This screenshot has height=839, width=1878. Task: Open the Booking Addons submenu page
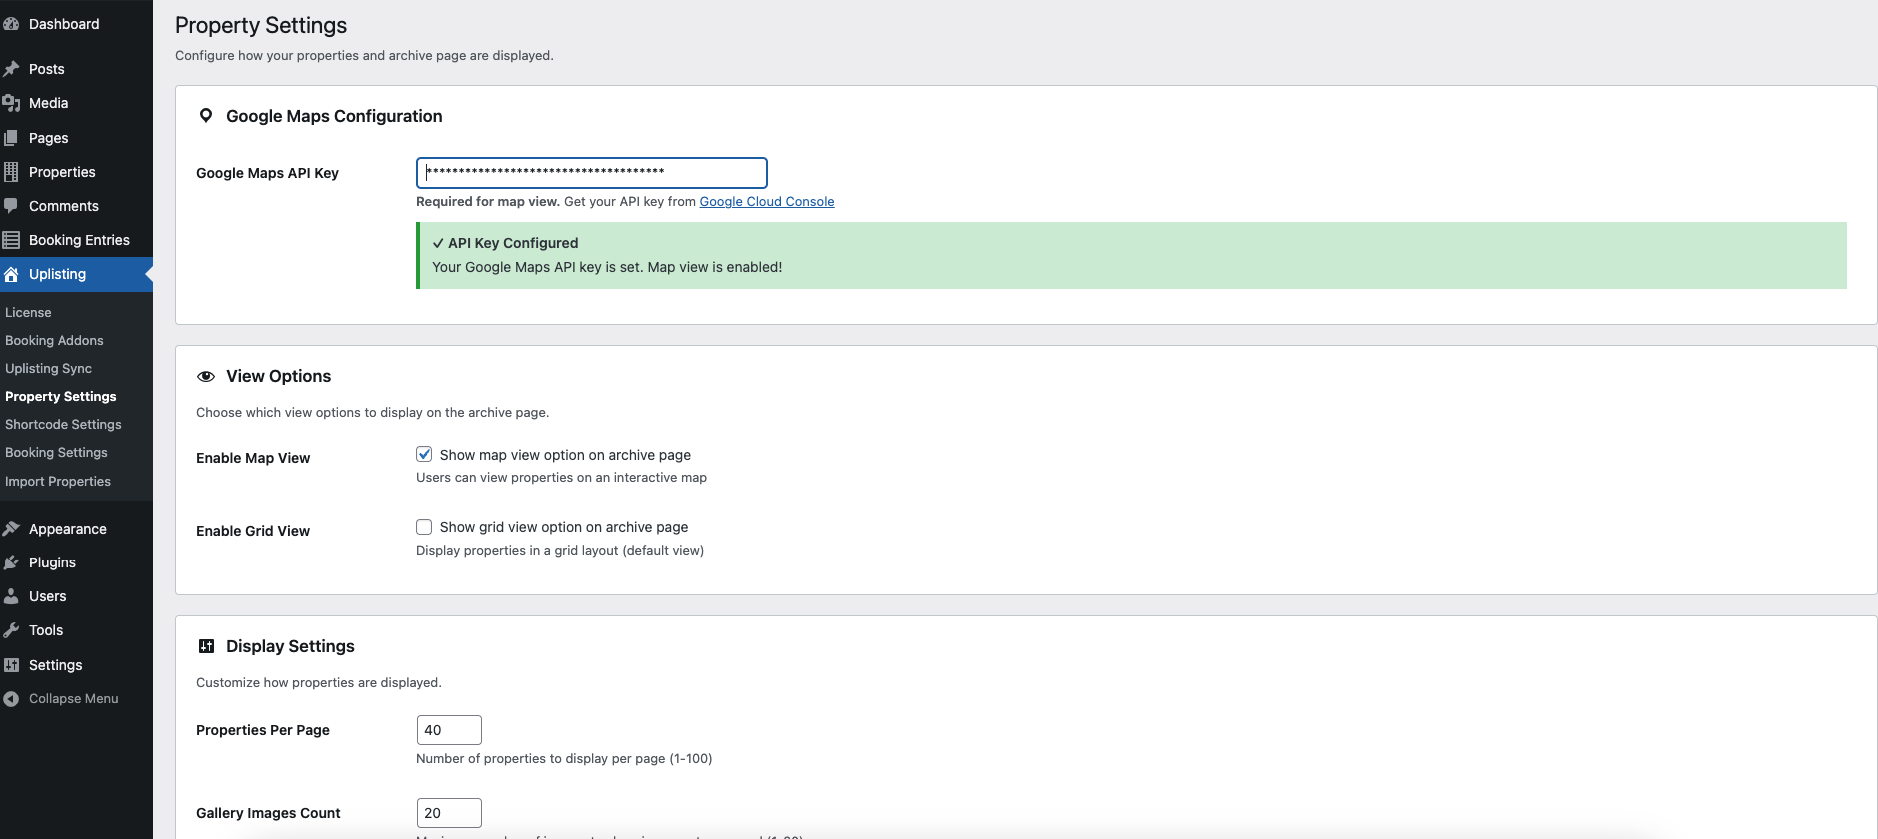pyautogui.click(x=54, y=340)
